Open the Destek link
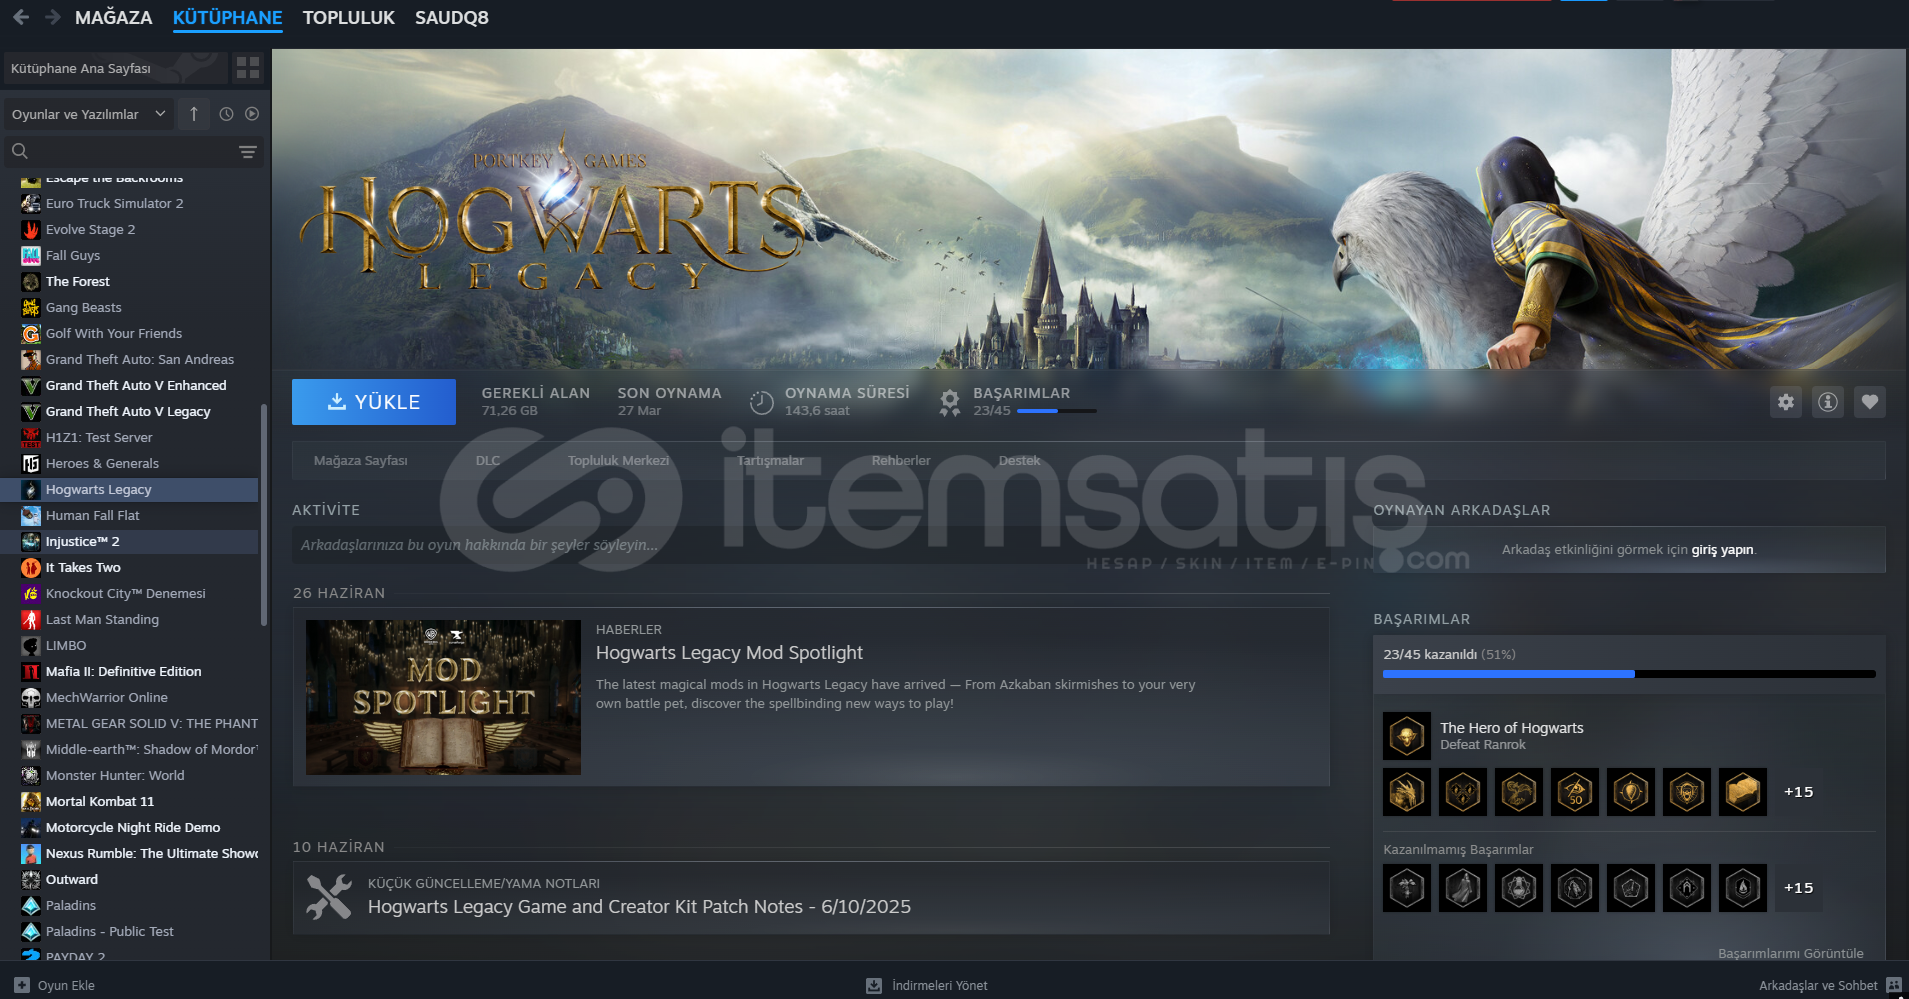This screenshot has width=1909, height=999. click(1019, 460)
